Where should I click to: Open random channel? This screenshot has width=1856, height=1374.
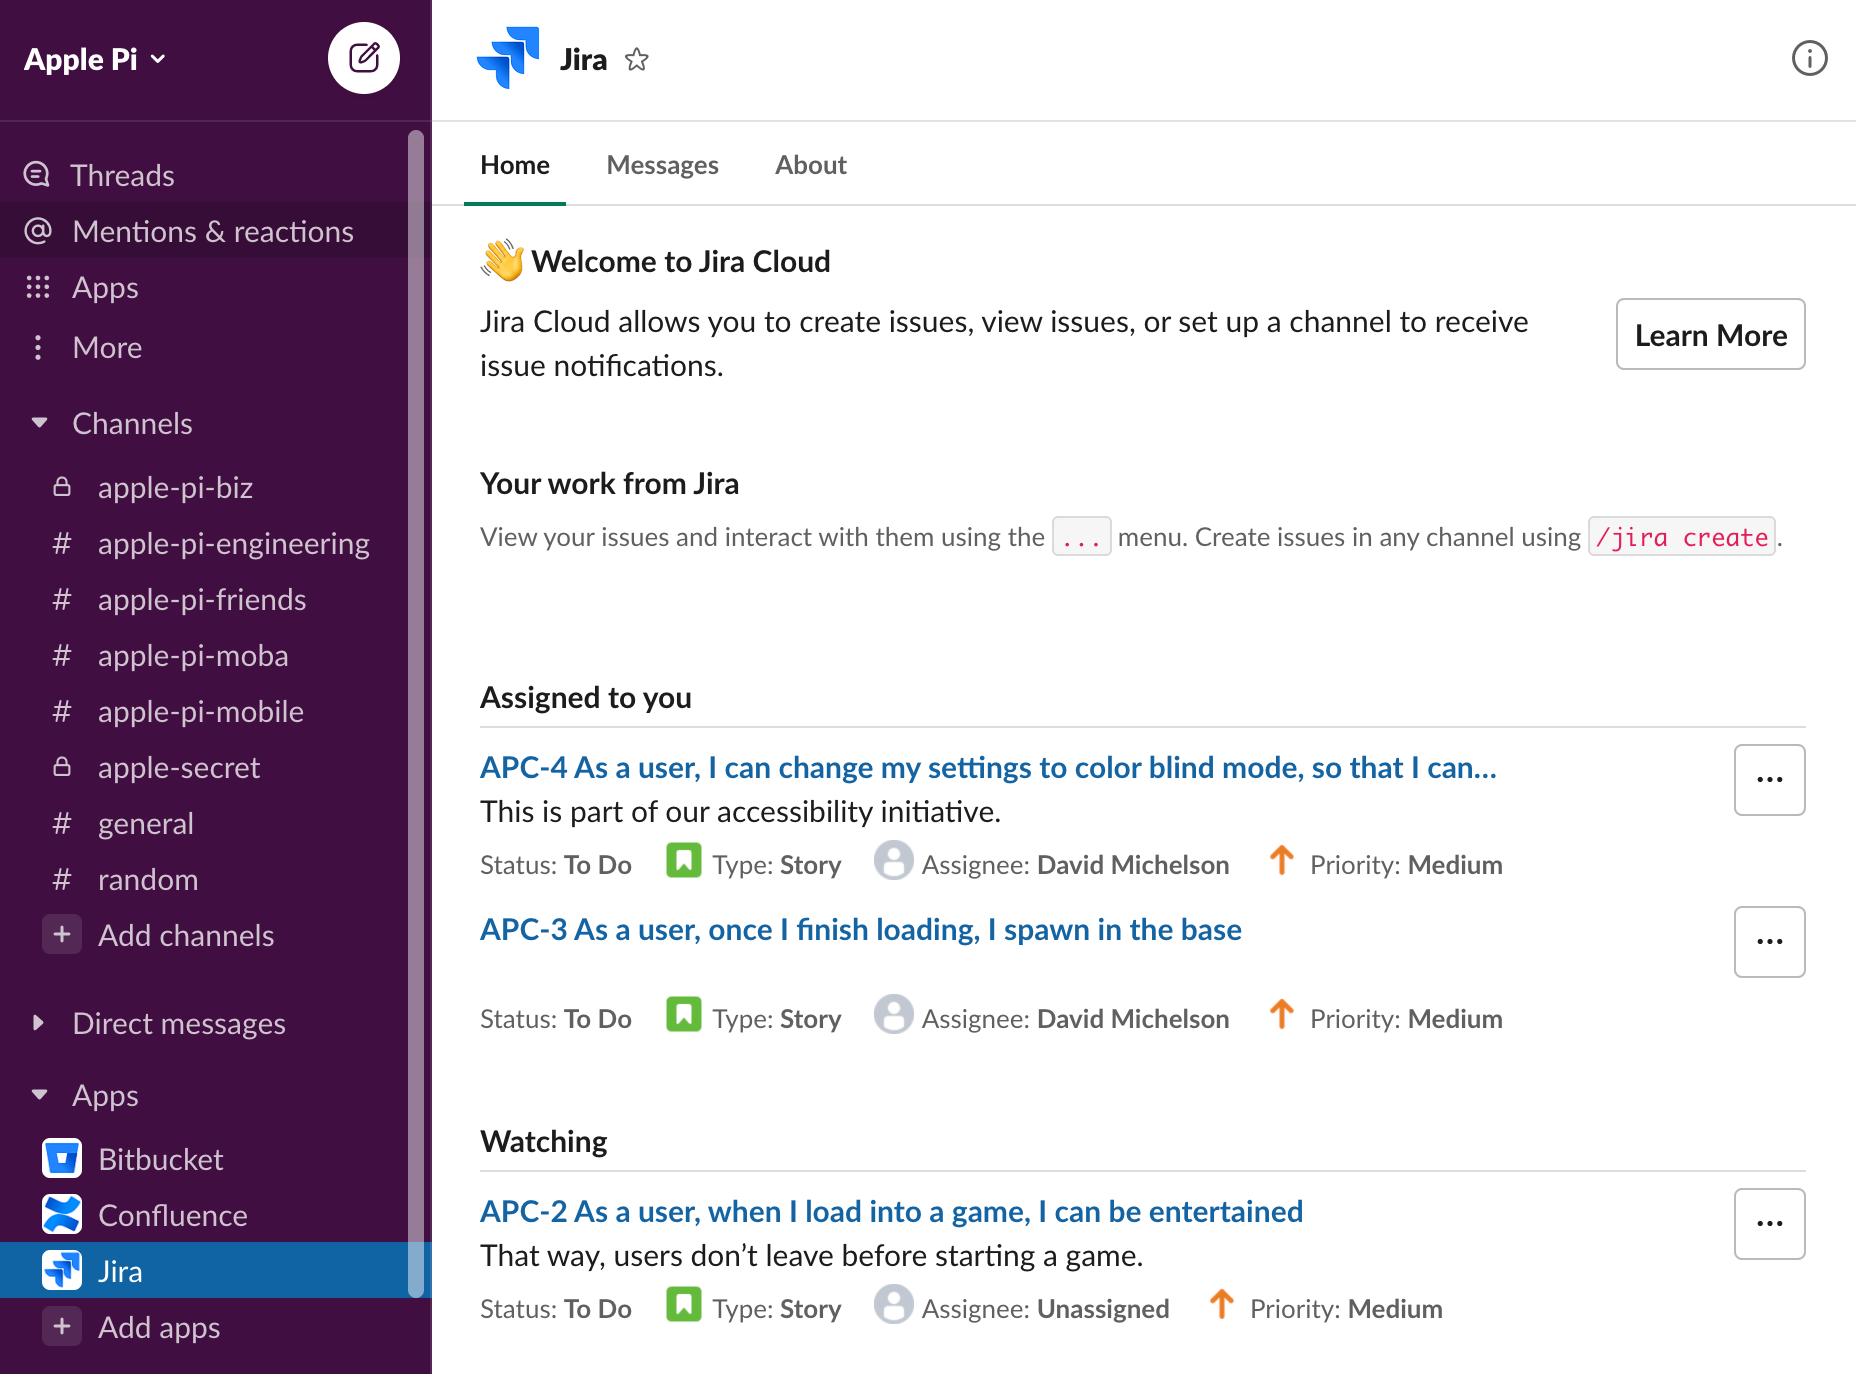coord(204,879)
